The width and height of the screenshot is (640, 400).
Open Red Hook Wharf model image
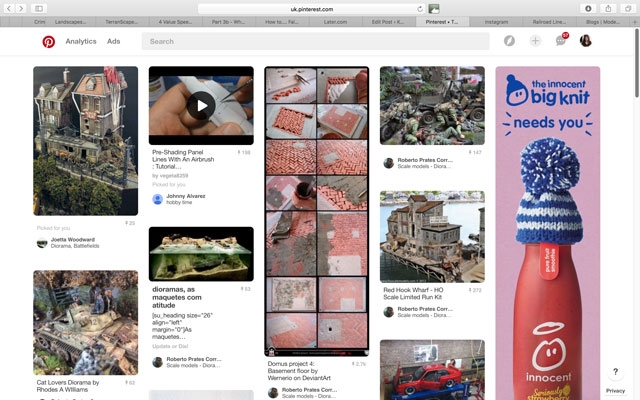click(432, 237)
